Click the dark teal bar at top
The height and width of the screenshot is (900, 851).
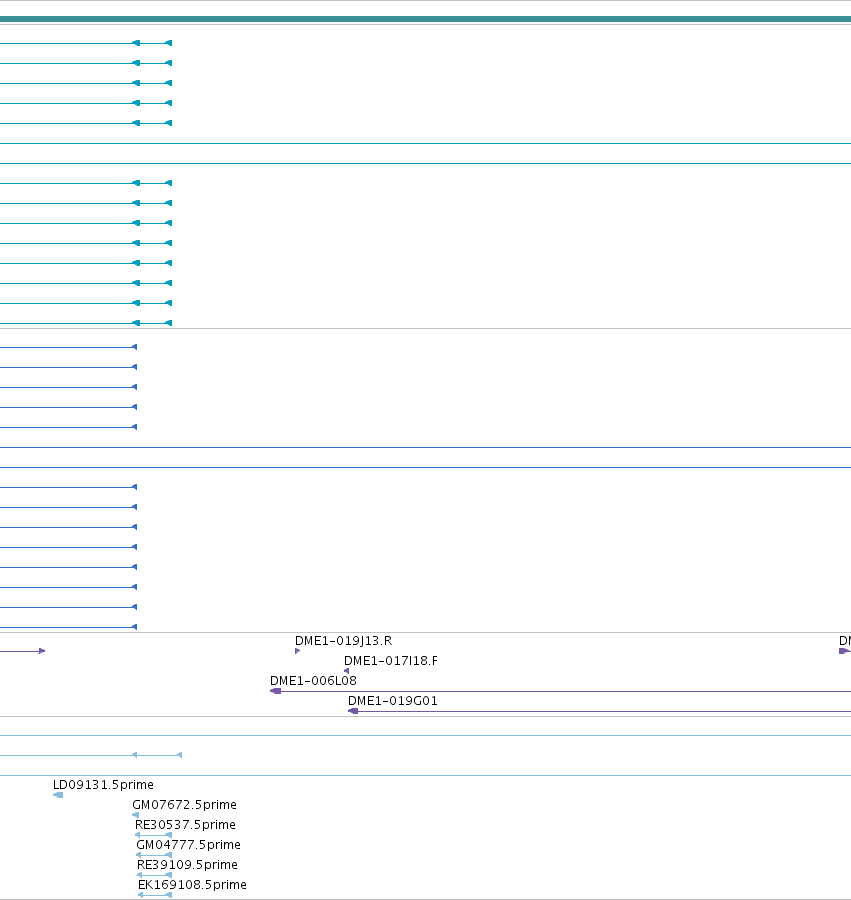point(425,19)
